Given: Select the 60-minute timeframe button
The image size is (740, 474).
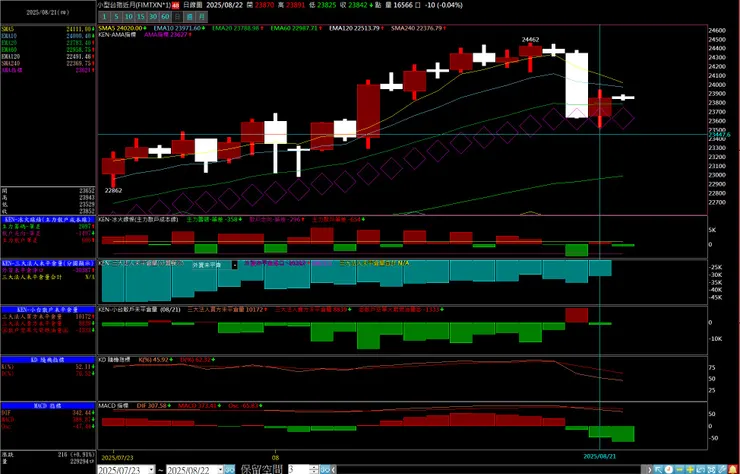Looking at the screenshot, I should click(165, 17).
